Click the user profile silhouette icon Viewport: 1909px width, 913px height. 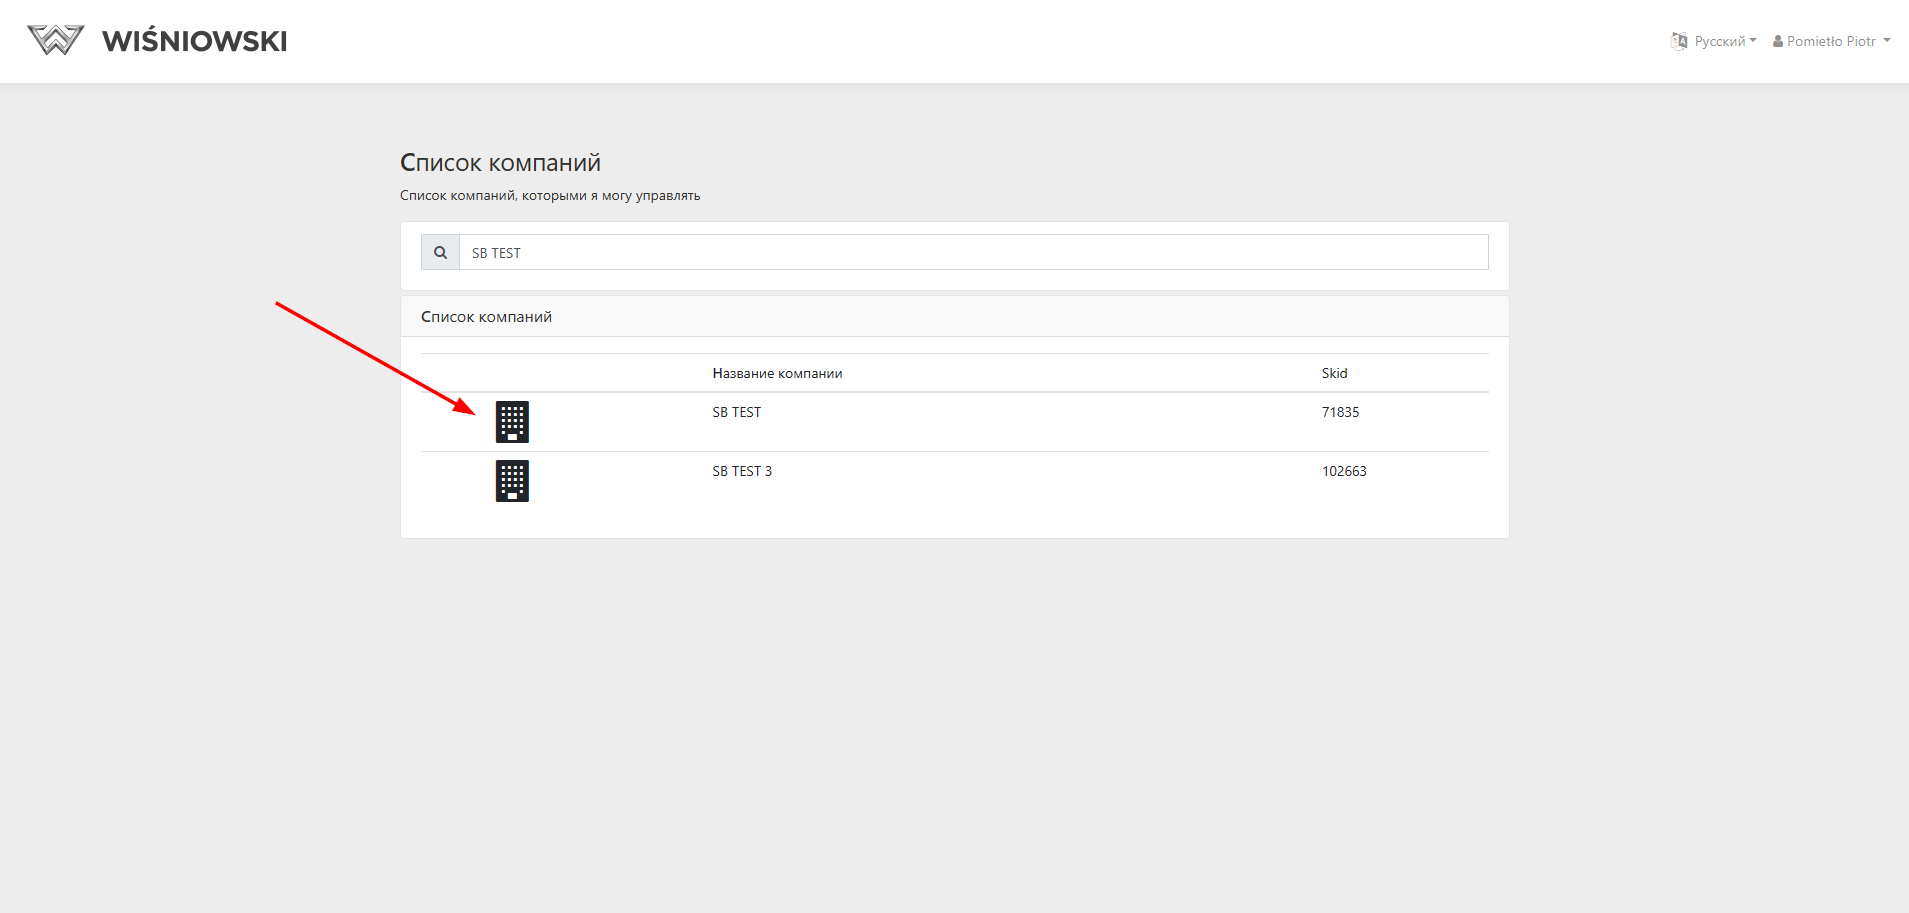pos(1778,42)
